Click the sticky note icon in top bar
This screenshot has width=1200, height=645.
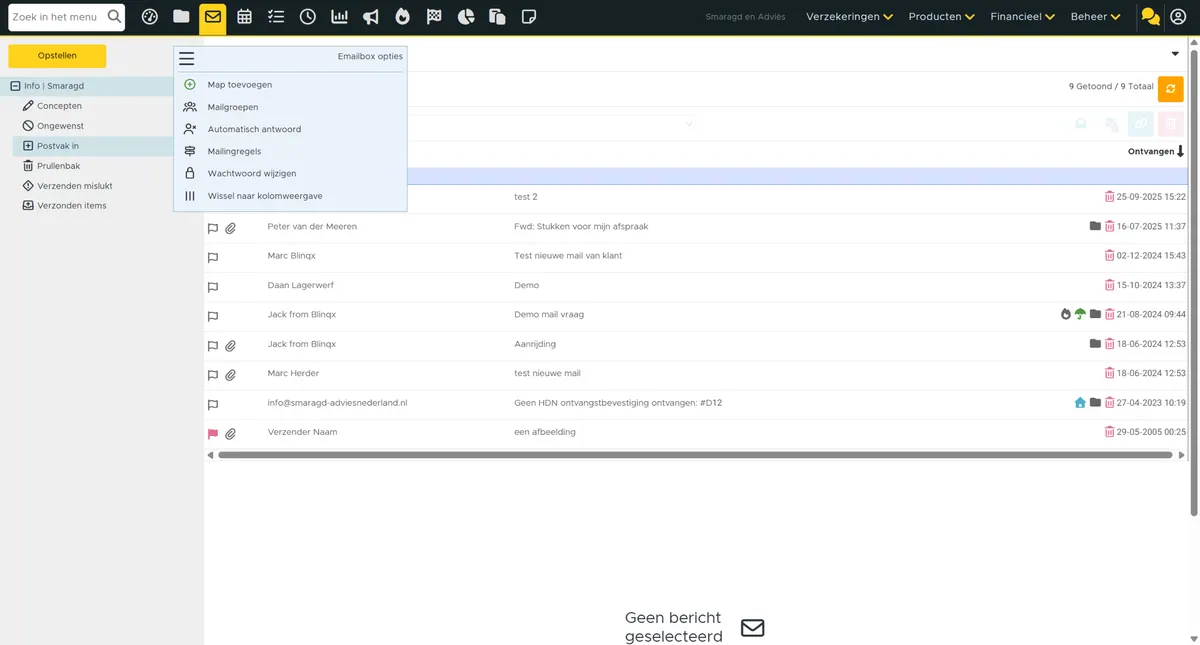[x=529, y=17]
